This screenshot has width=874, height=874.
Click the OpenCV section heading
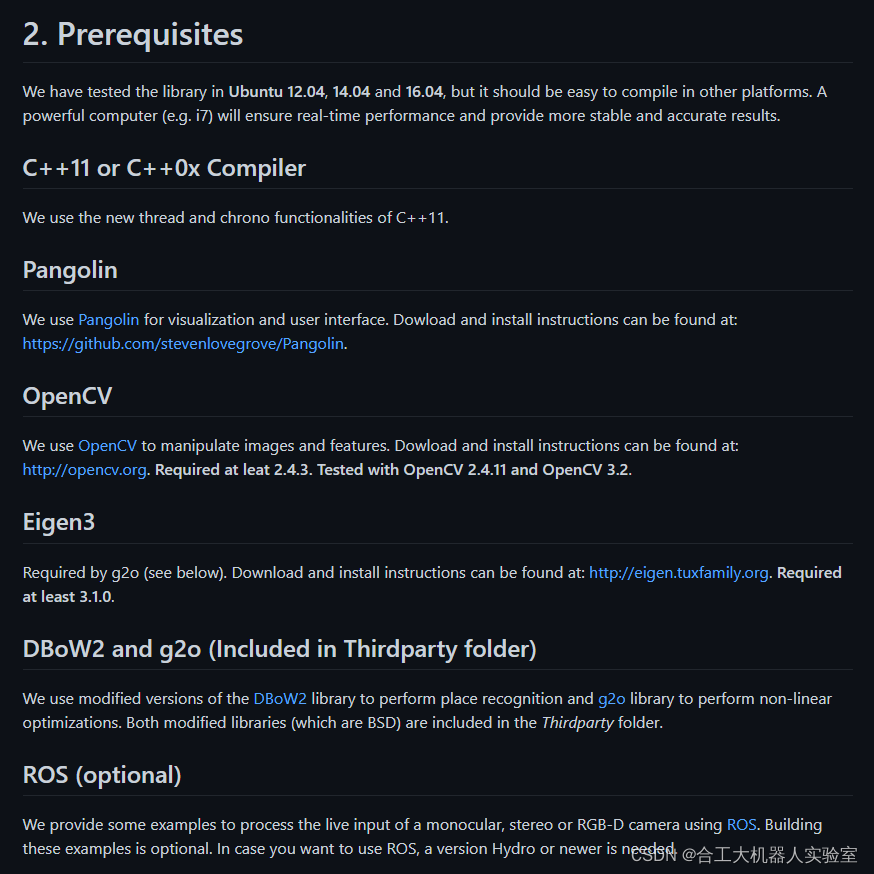click(67, 396)
